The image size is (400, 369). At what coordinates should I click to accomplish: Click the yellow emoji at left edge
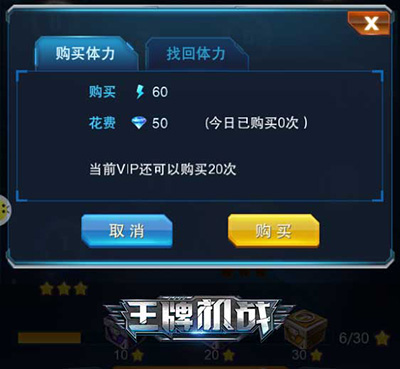click(5, 210)
